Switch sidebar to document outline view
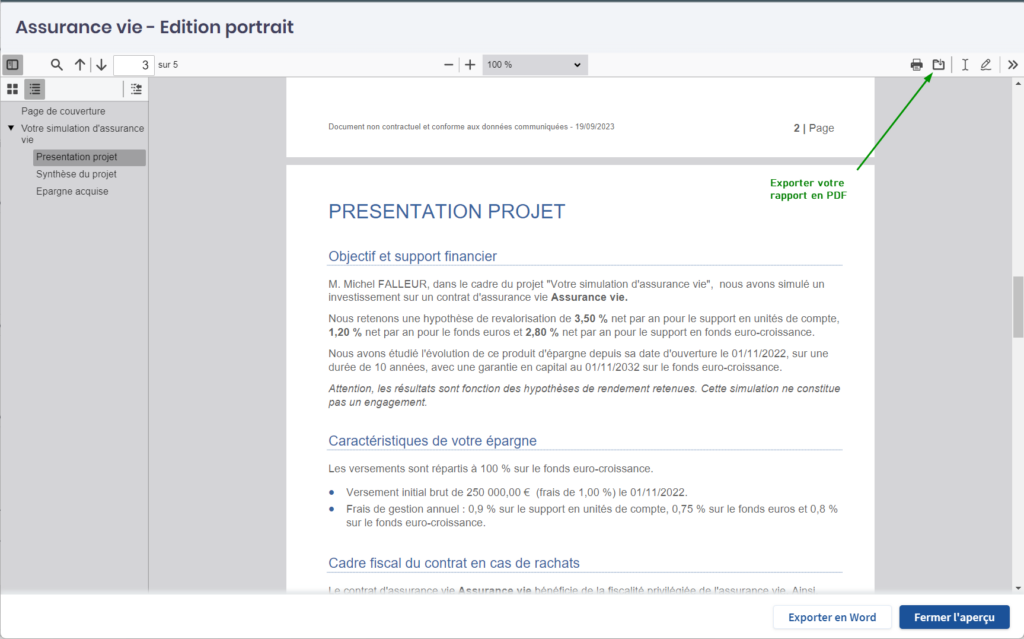This screenshot has width=1024, height=639. point(34,89)
